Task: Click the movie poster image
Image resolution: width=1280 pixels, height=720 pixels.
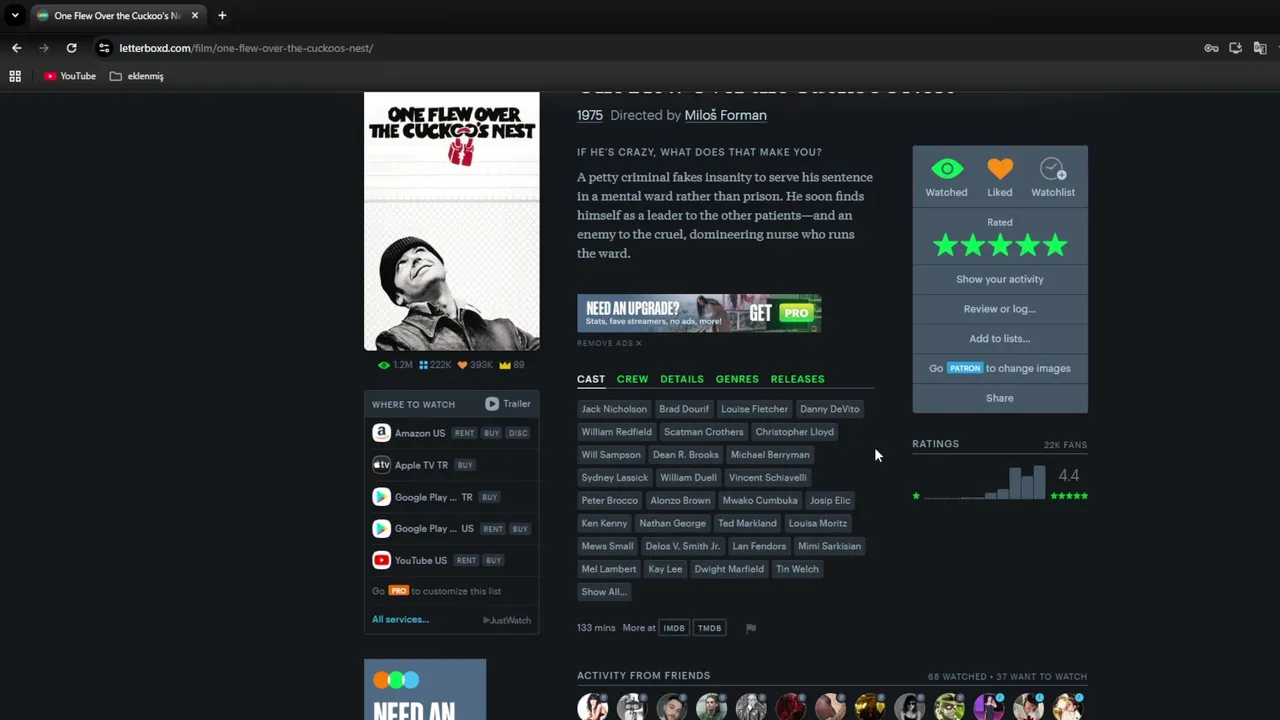Action: (x=451, y=221)
